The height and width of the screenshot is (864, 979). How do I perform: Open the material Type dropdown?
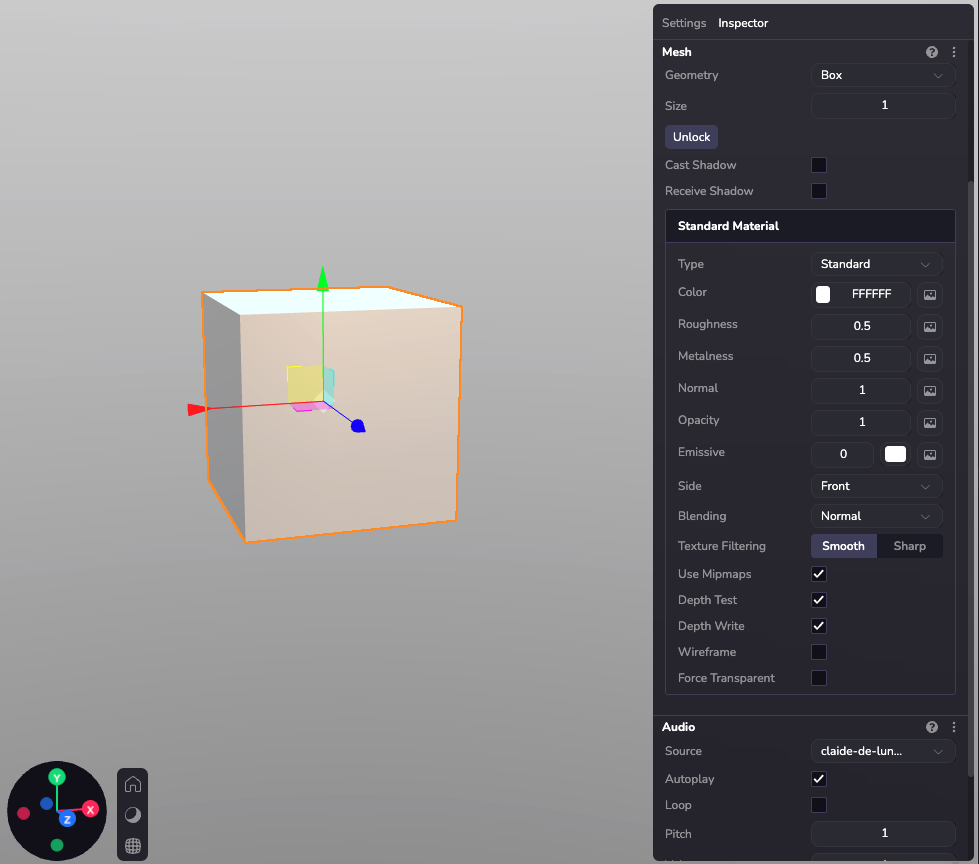tap(876, 264)
